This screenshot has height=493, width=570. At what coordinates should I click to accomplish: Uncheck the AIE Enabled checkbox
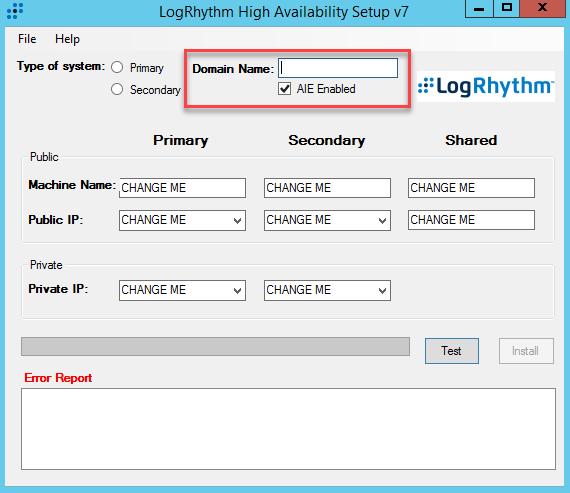(x=285, y=89)
